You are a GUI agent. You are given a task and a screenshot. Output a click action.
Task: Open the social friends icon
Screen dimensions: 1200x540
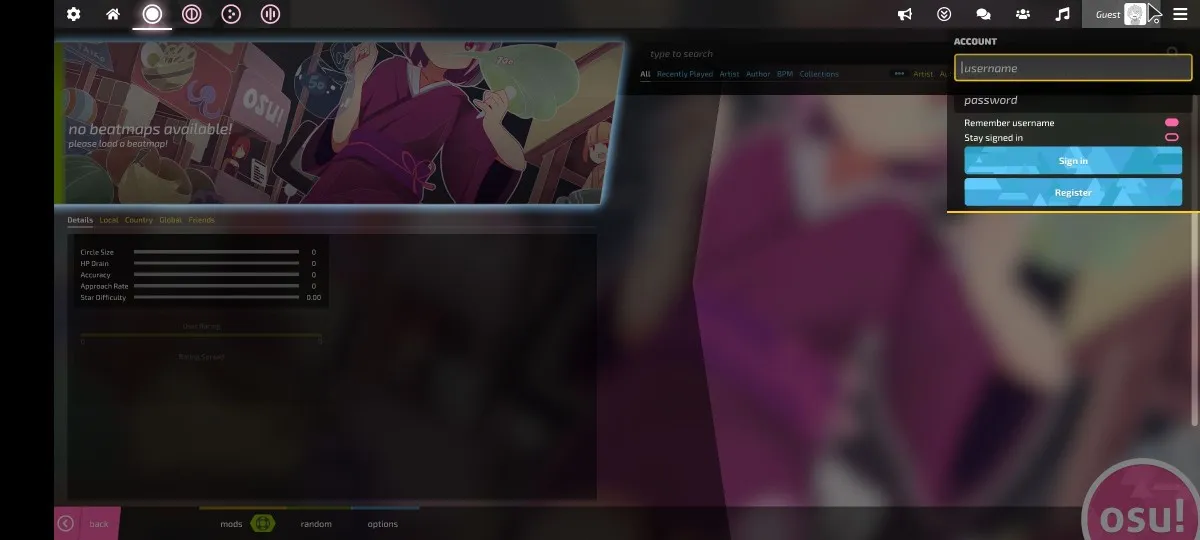(x=1023, y=14)
